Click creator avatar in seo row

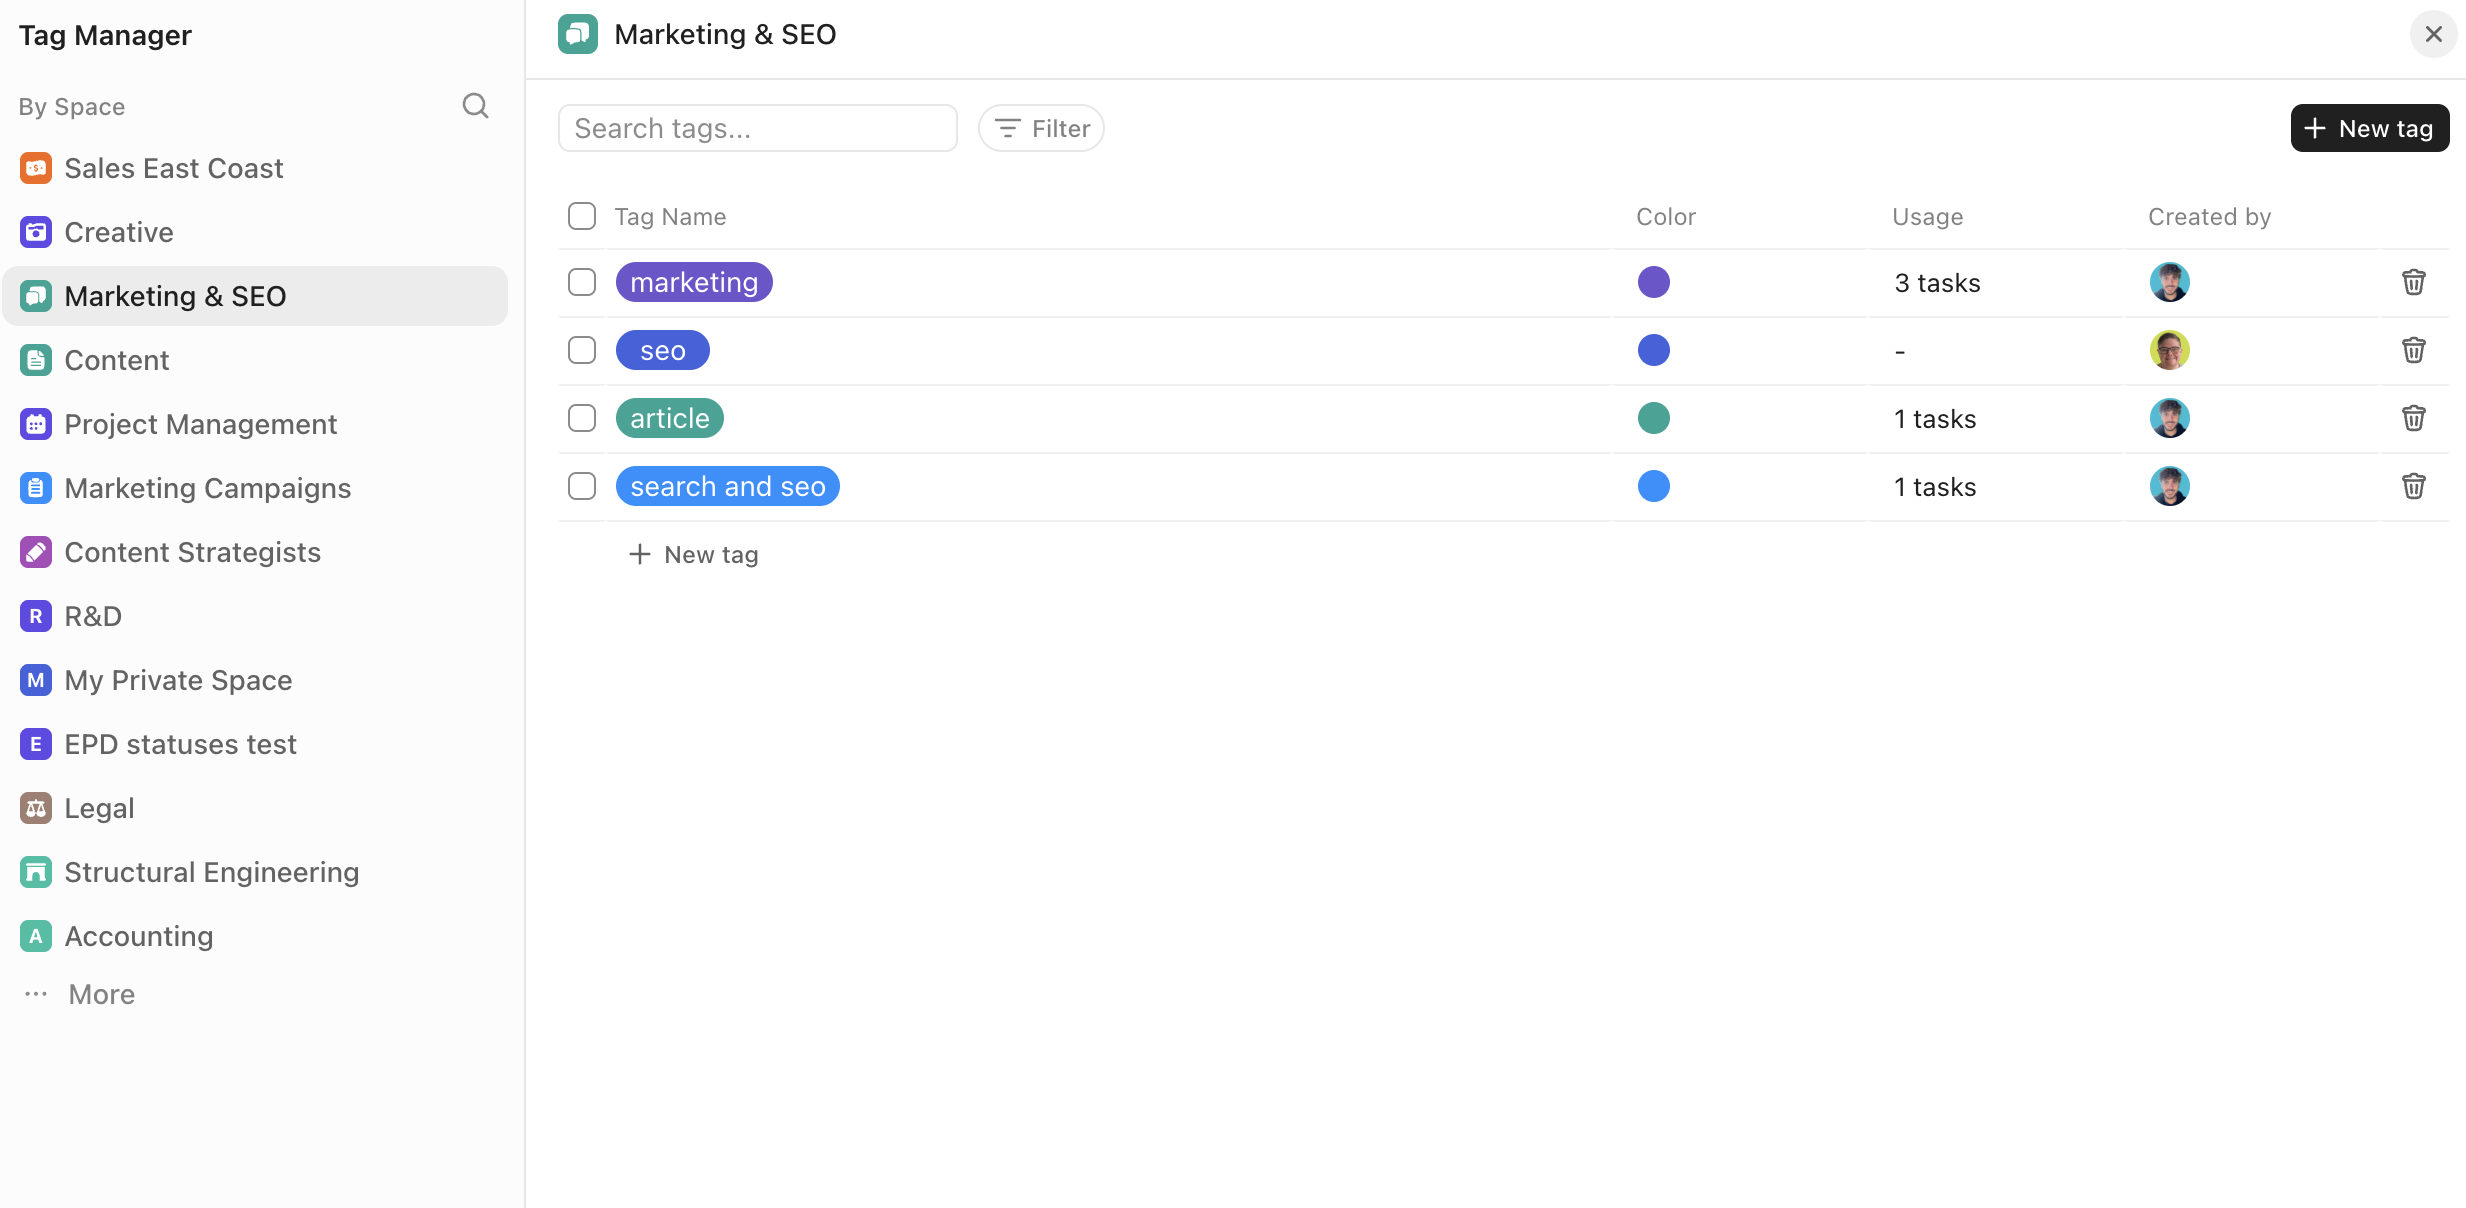pos(2170,350)
